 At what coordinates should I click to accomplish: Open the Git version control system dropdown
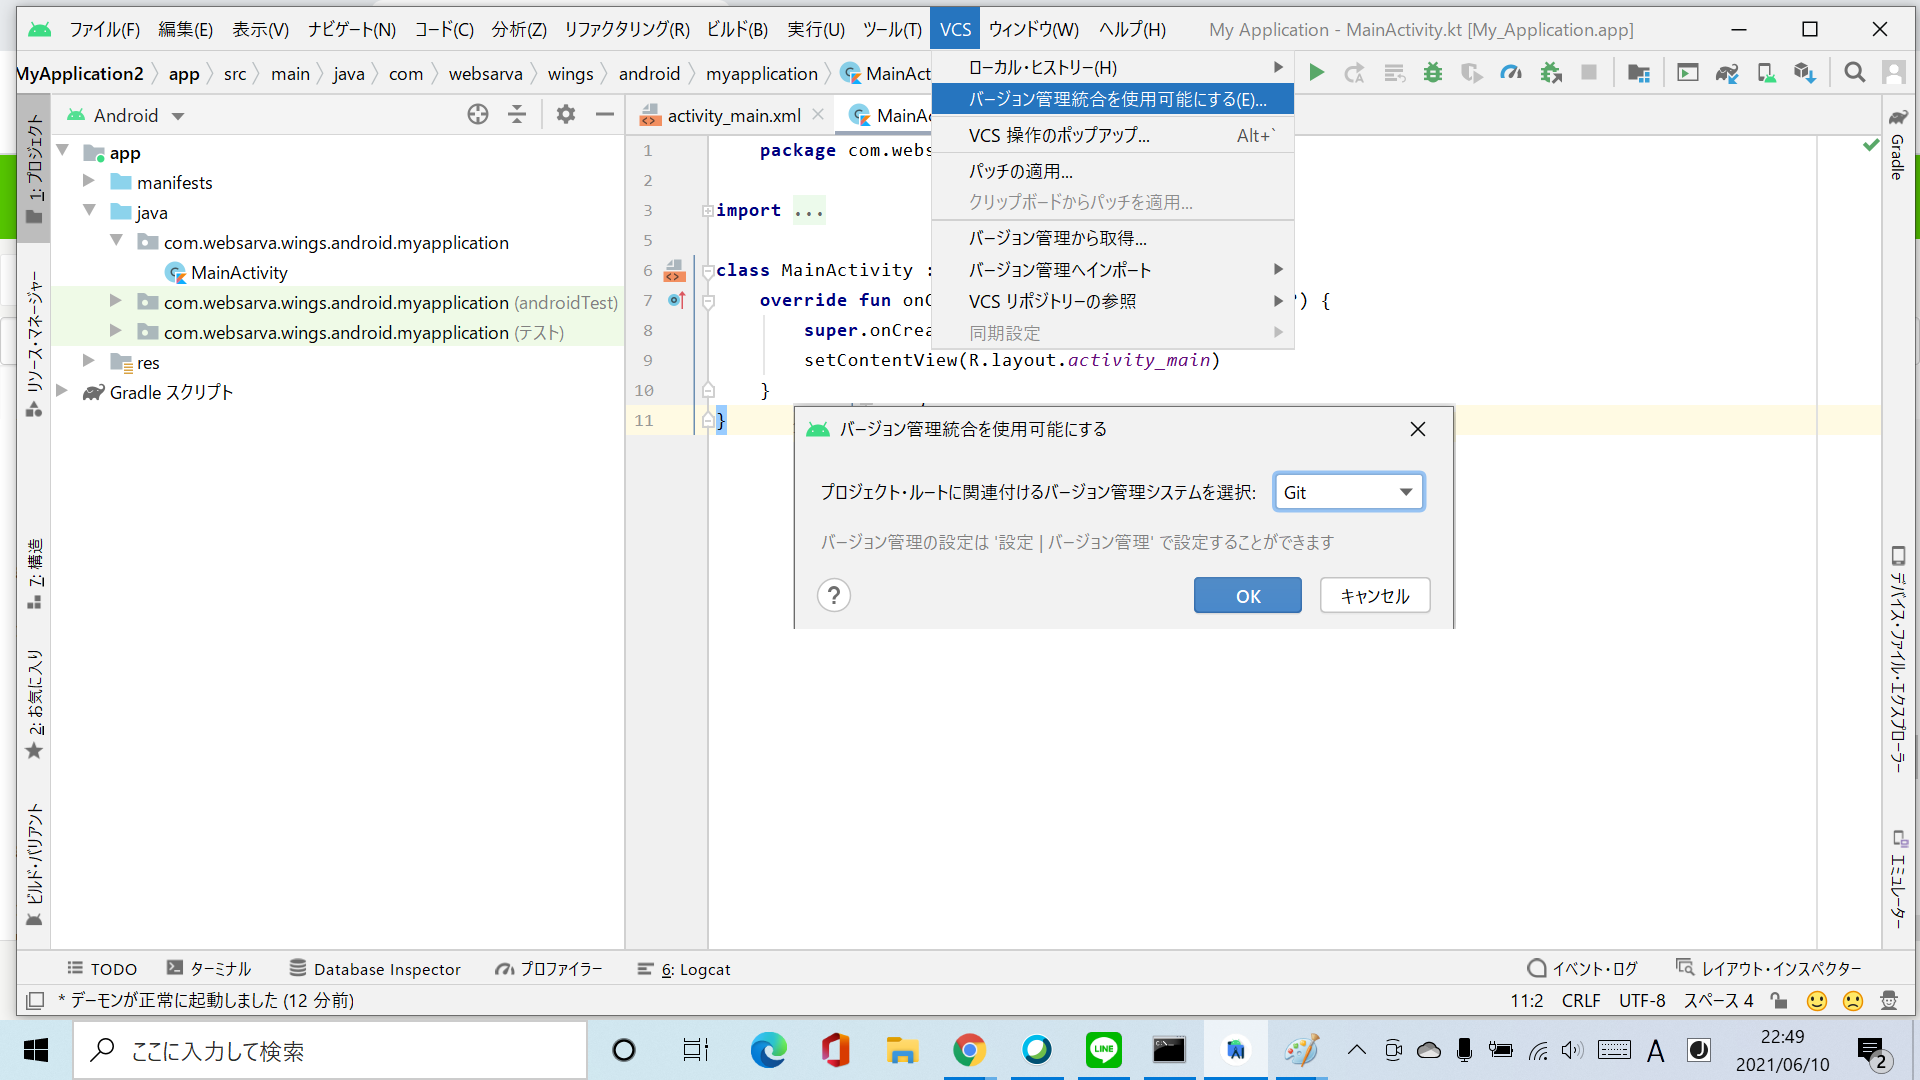click(x=1348, y=492)
